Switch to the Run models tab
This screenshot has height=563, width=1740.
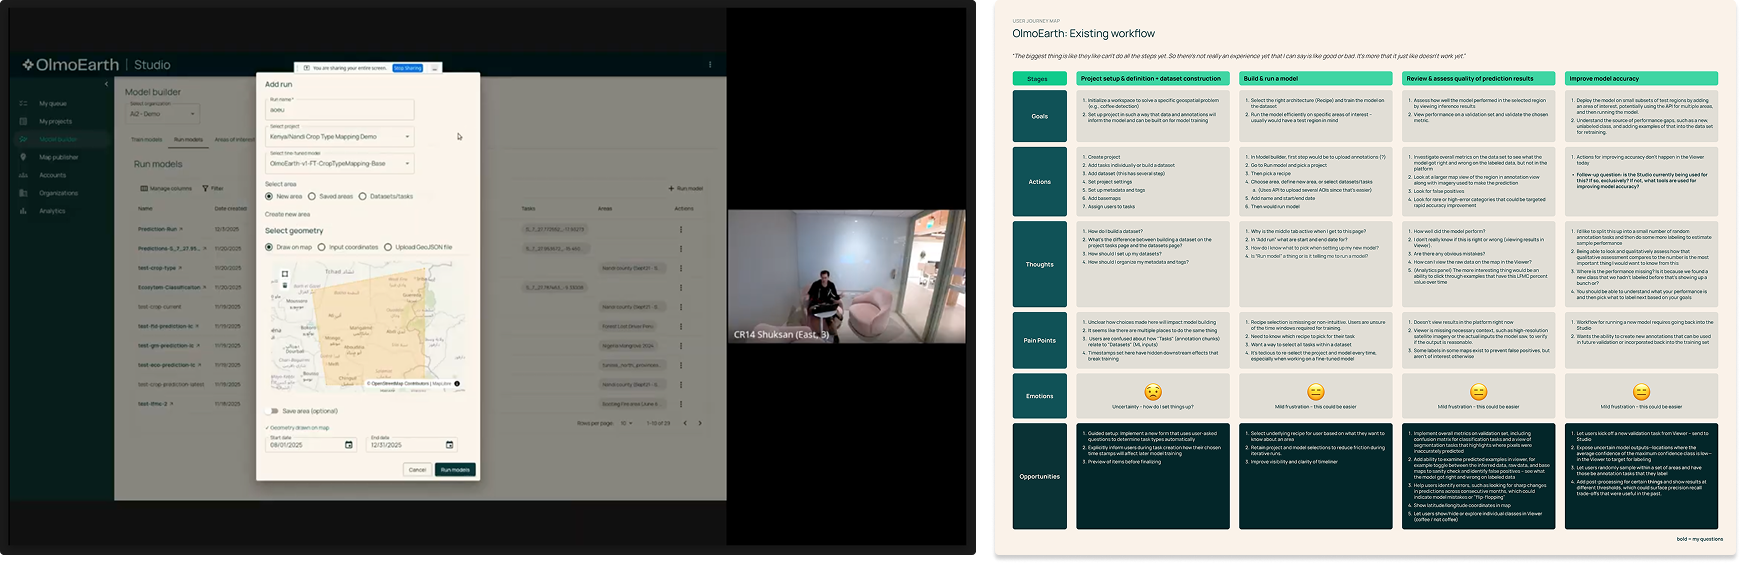pos(188,140)
